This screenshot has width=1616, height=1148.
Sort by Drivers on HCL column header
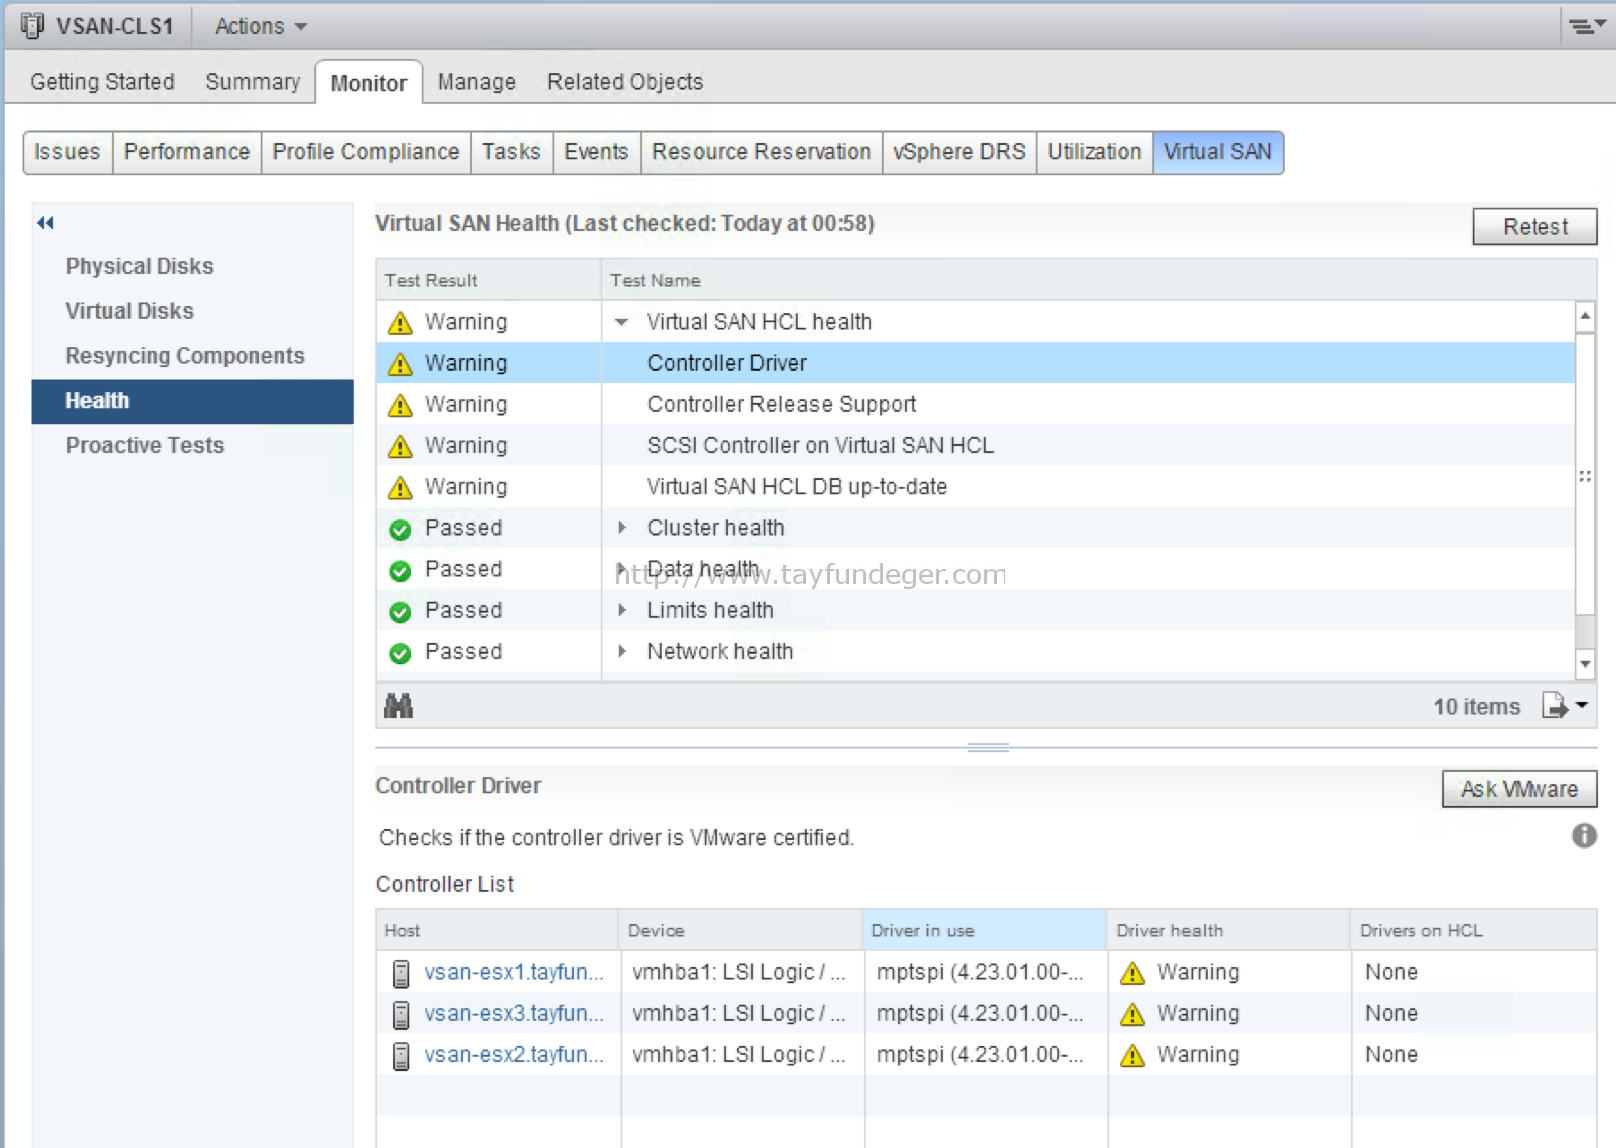1473,930
